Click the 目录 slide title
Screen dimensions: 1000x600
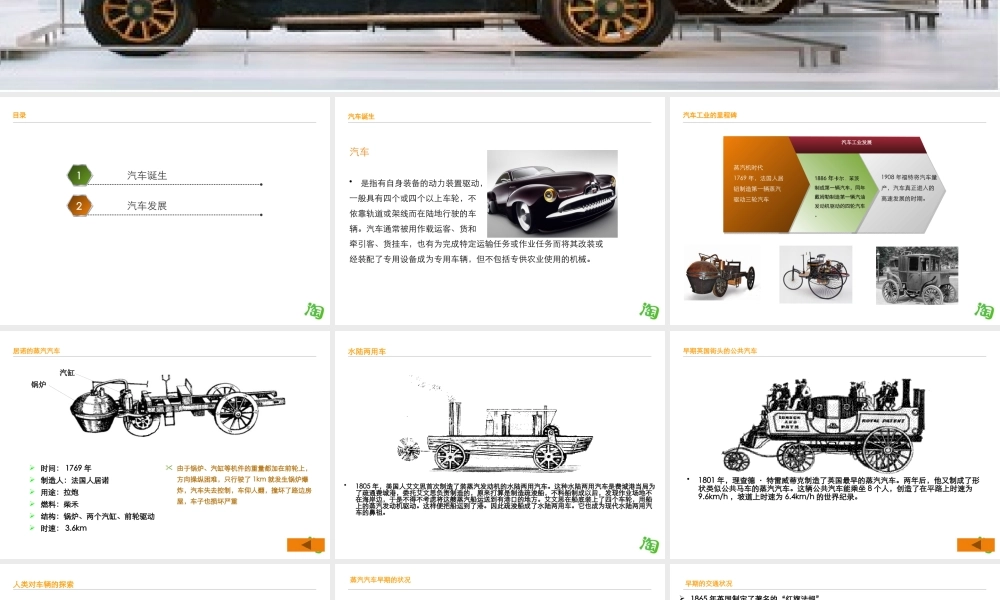(19, 115)
